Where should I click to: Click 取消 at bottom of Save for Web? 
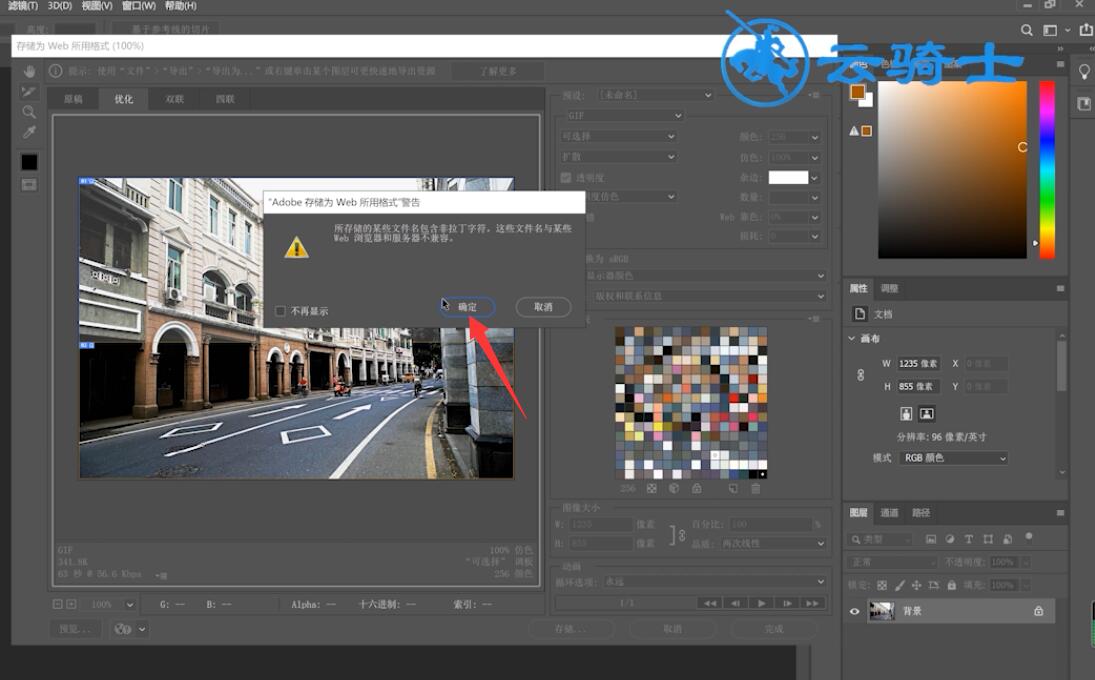tap(673, 629)
